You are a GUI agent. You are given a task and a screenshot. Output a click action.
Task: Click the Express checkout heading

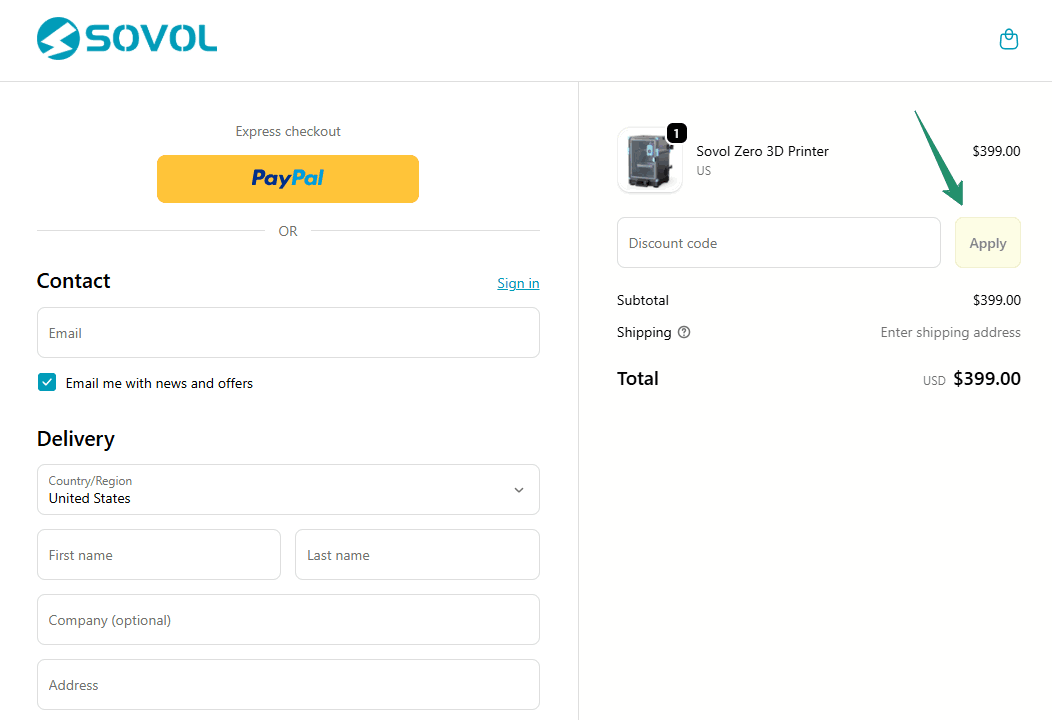(288, 132)
